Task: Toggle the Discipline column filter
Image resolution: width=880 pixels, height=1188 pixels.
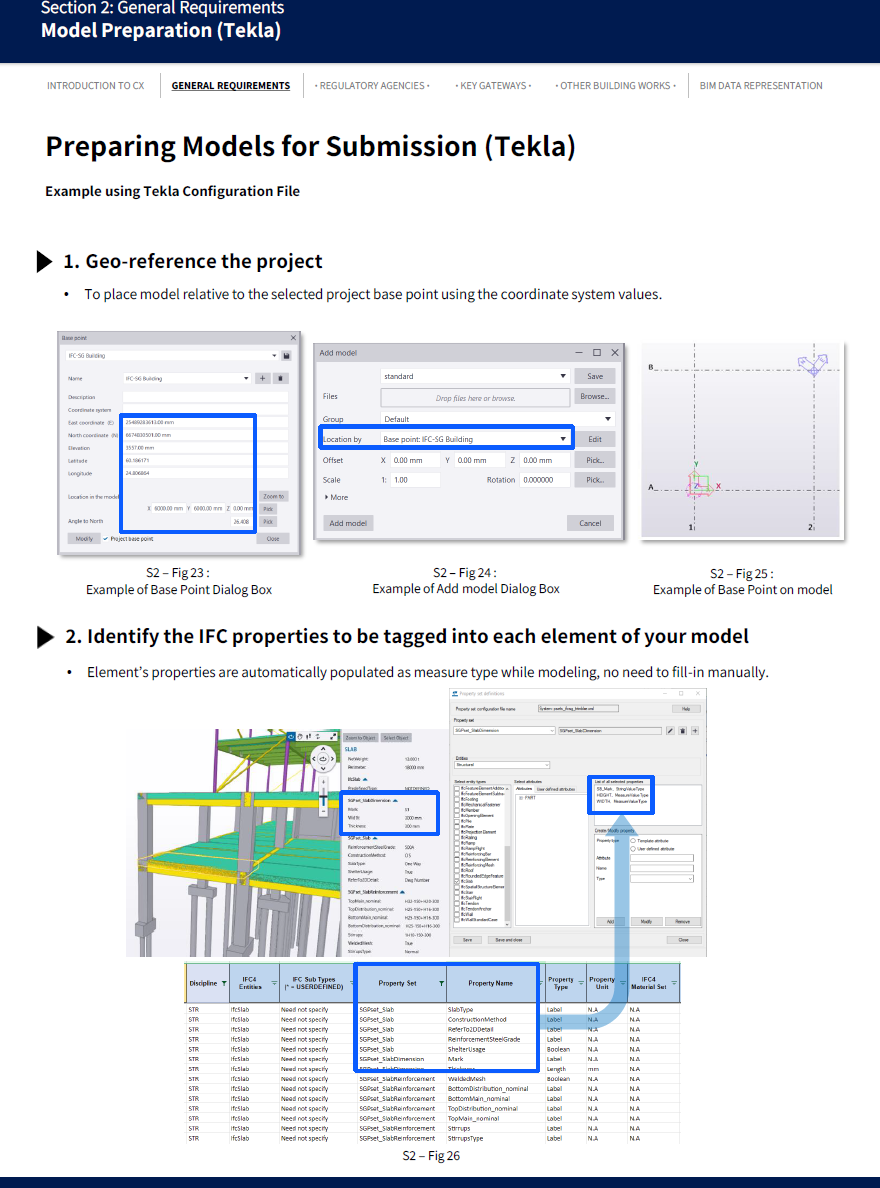Action: pos(224,983)
